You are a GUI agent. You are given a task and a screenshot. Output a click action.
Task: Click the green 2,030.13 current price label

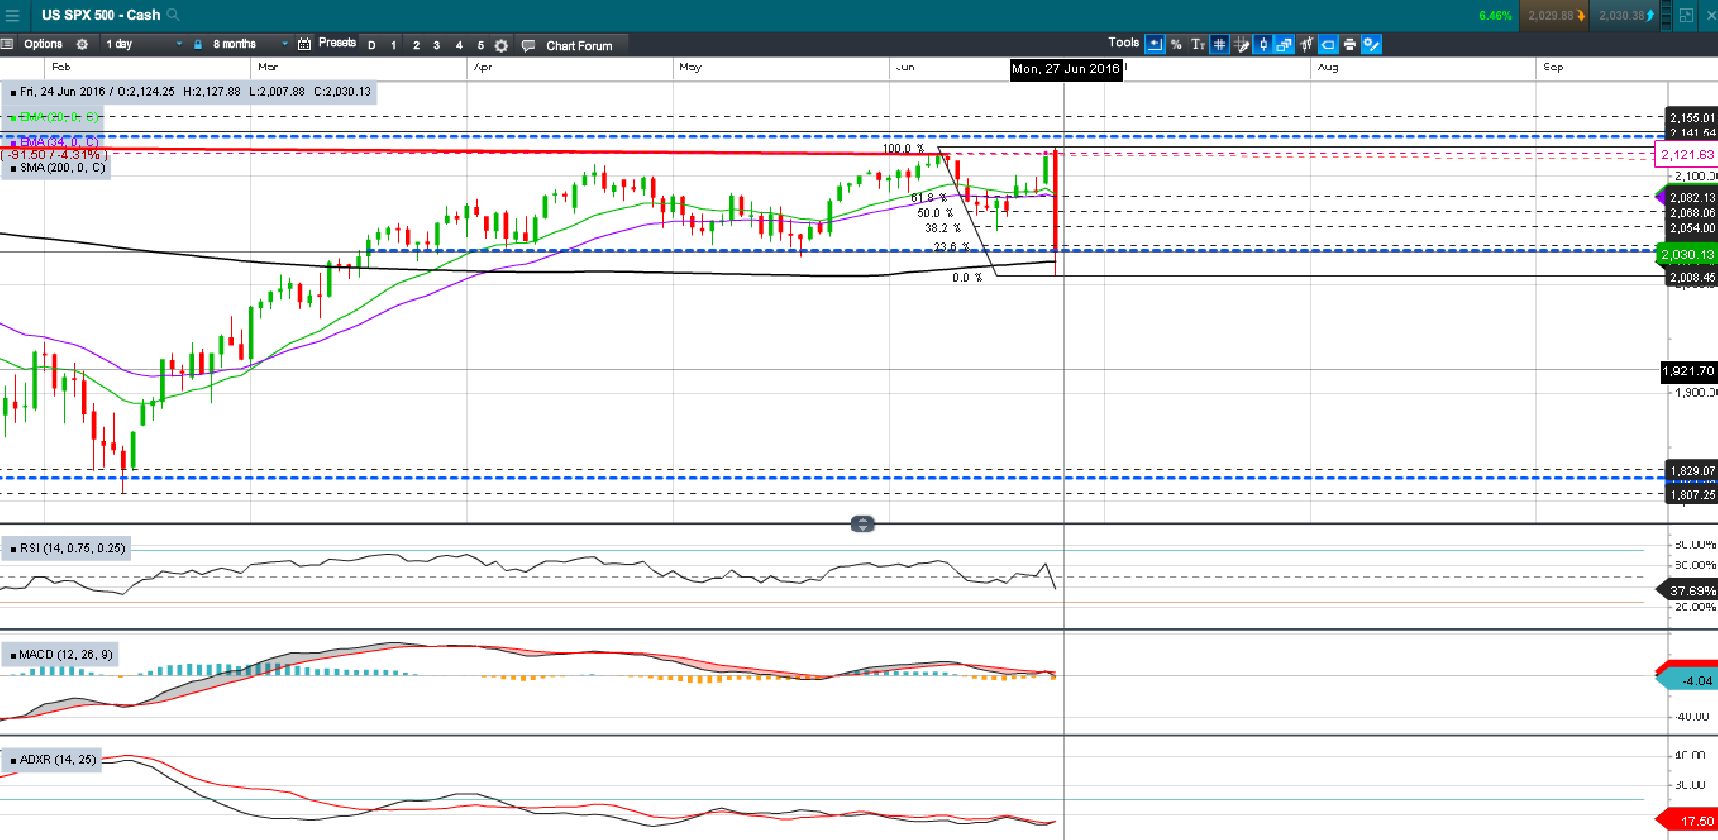coord(1688,255)
